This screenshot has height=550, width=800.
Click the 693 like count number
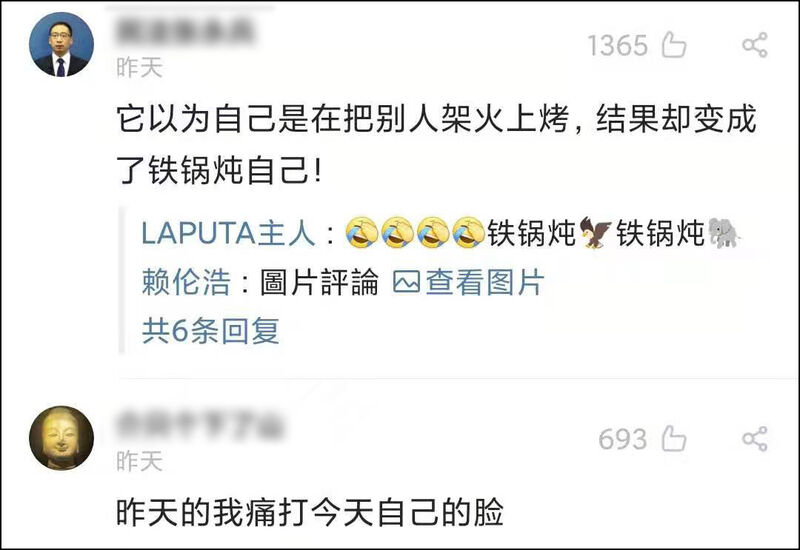pyautogui.click(x=623, y=439)
